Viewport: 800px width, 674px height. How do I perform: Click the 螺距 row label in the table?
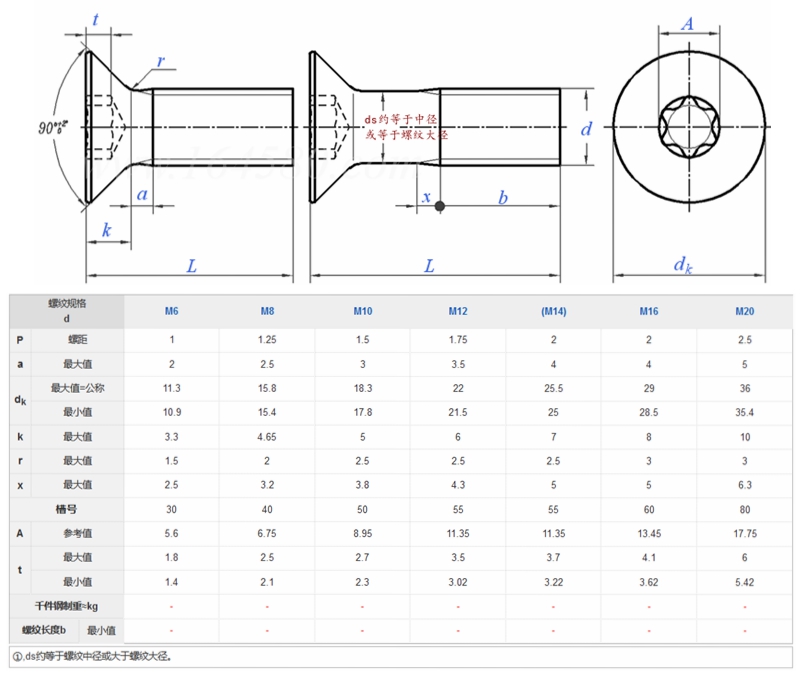pyautogui.click(x=78, y=340)
